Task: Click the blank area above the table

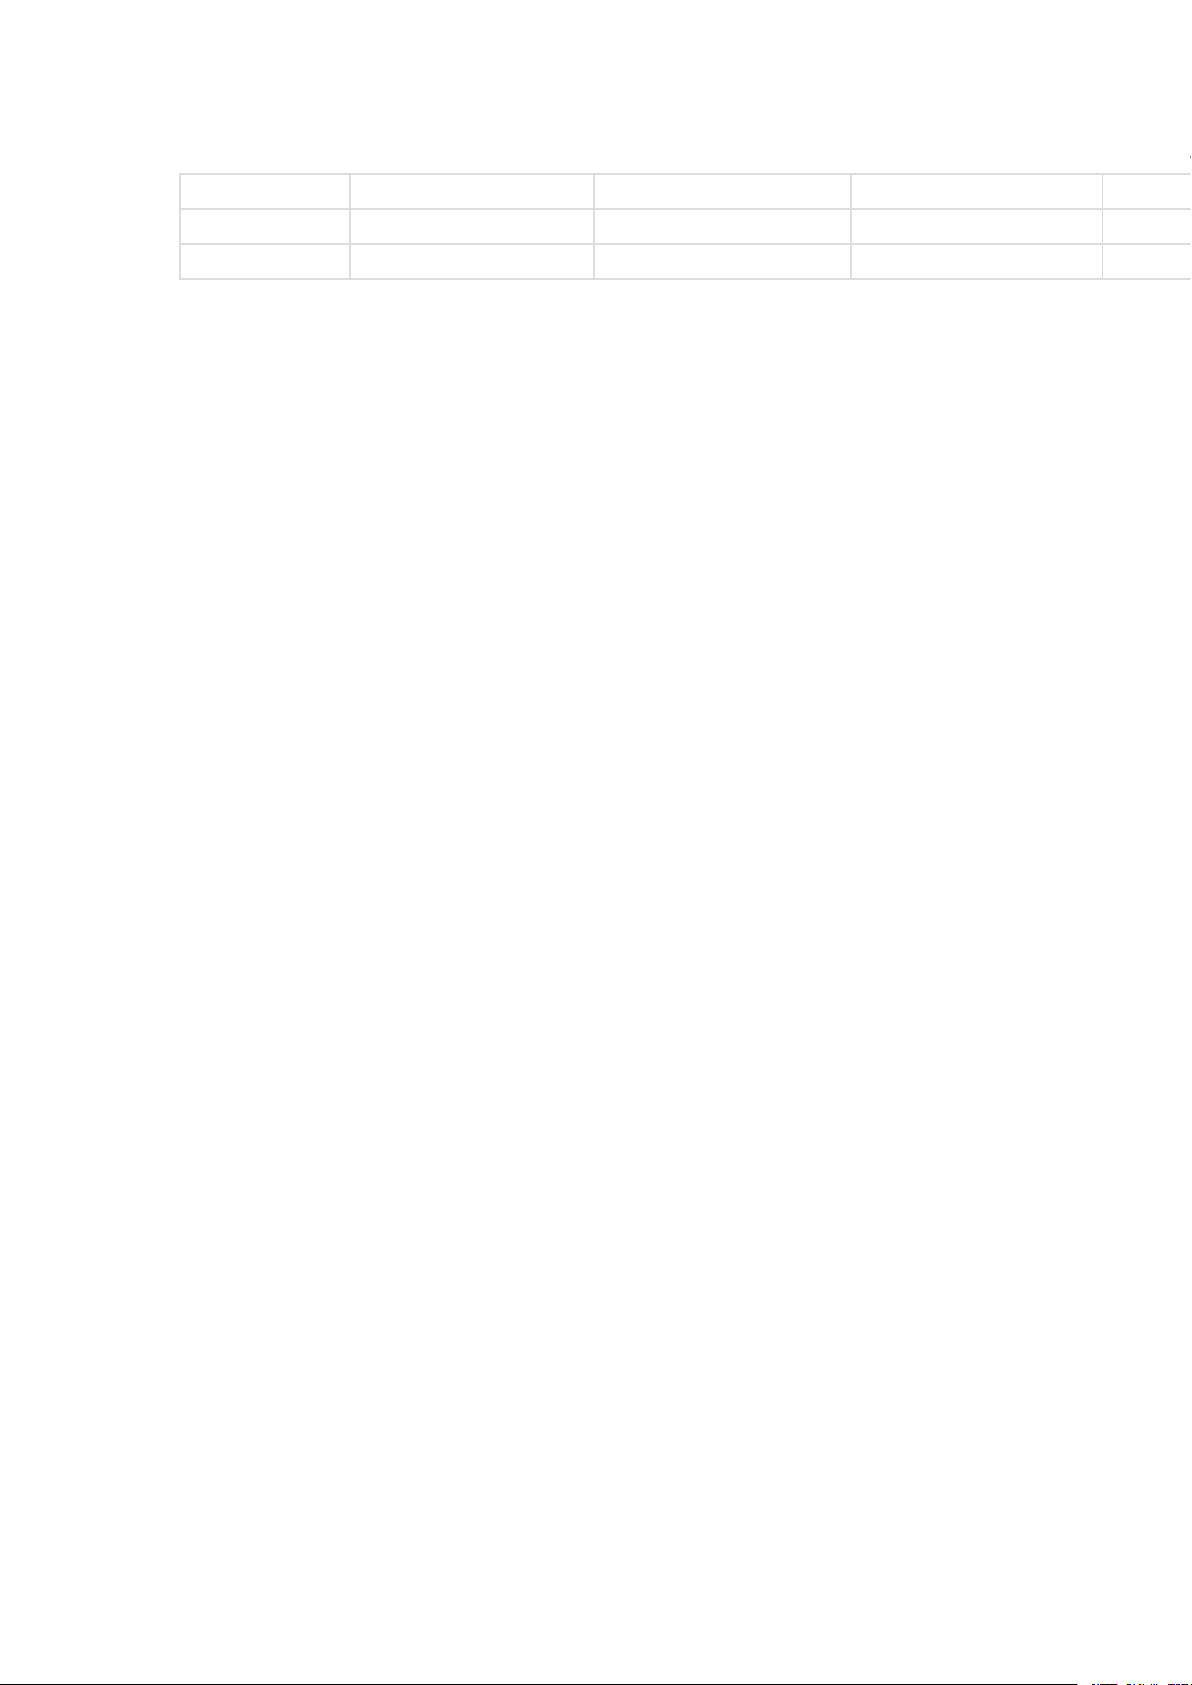Action: pos(596,85)
